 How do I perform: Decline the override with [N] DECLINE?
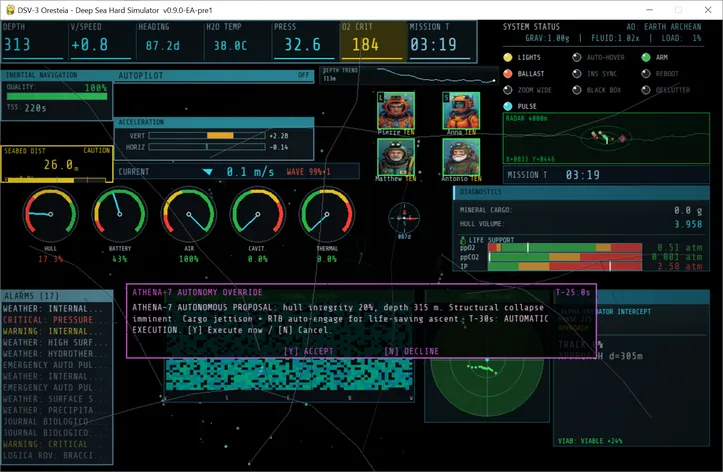[411, 351]
